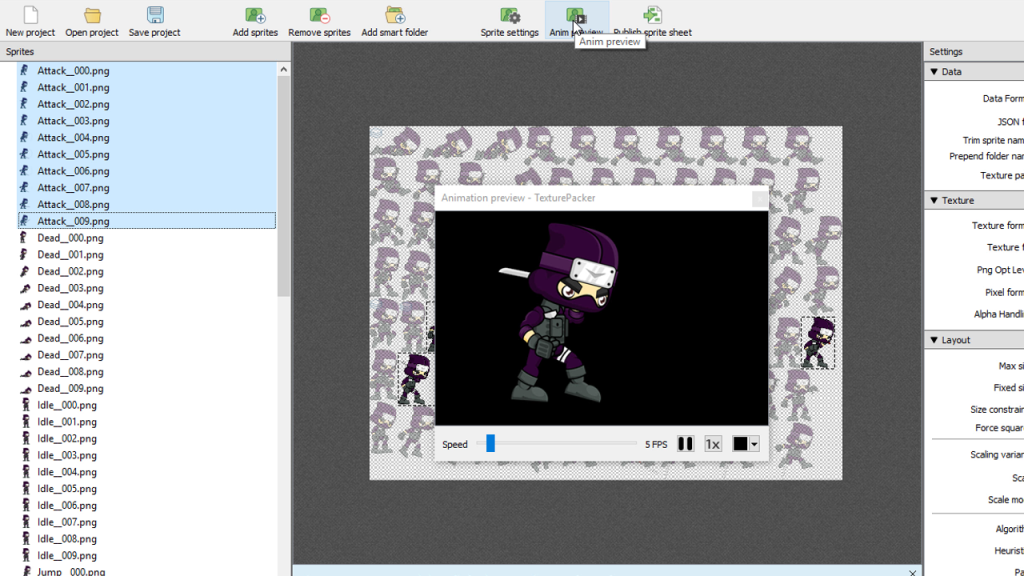Open the preview background color dropdown
The height and width of the screenshot is (576, 1024).
tap(754, 444)
